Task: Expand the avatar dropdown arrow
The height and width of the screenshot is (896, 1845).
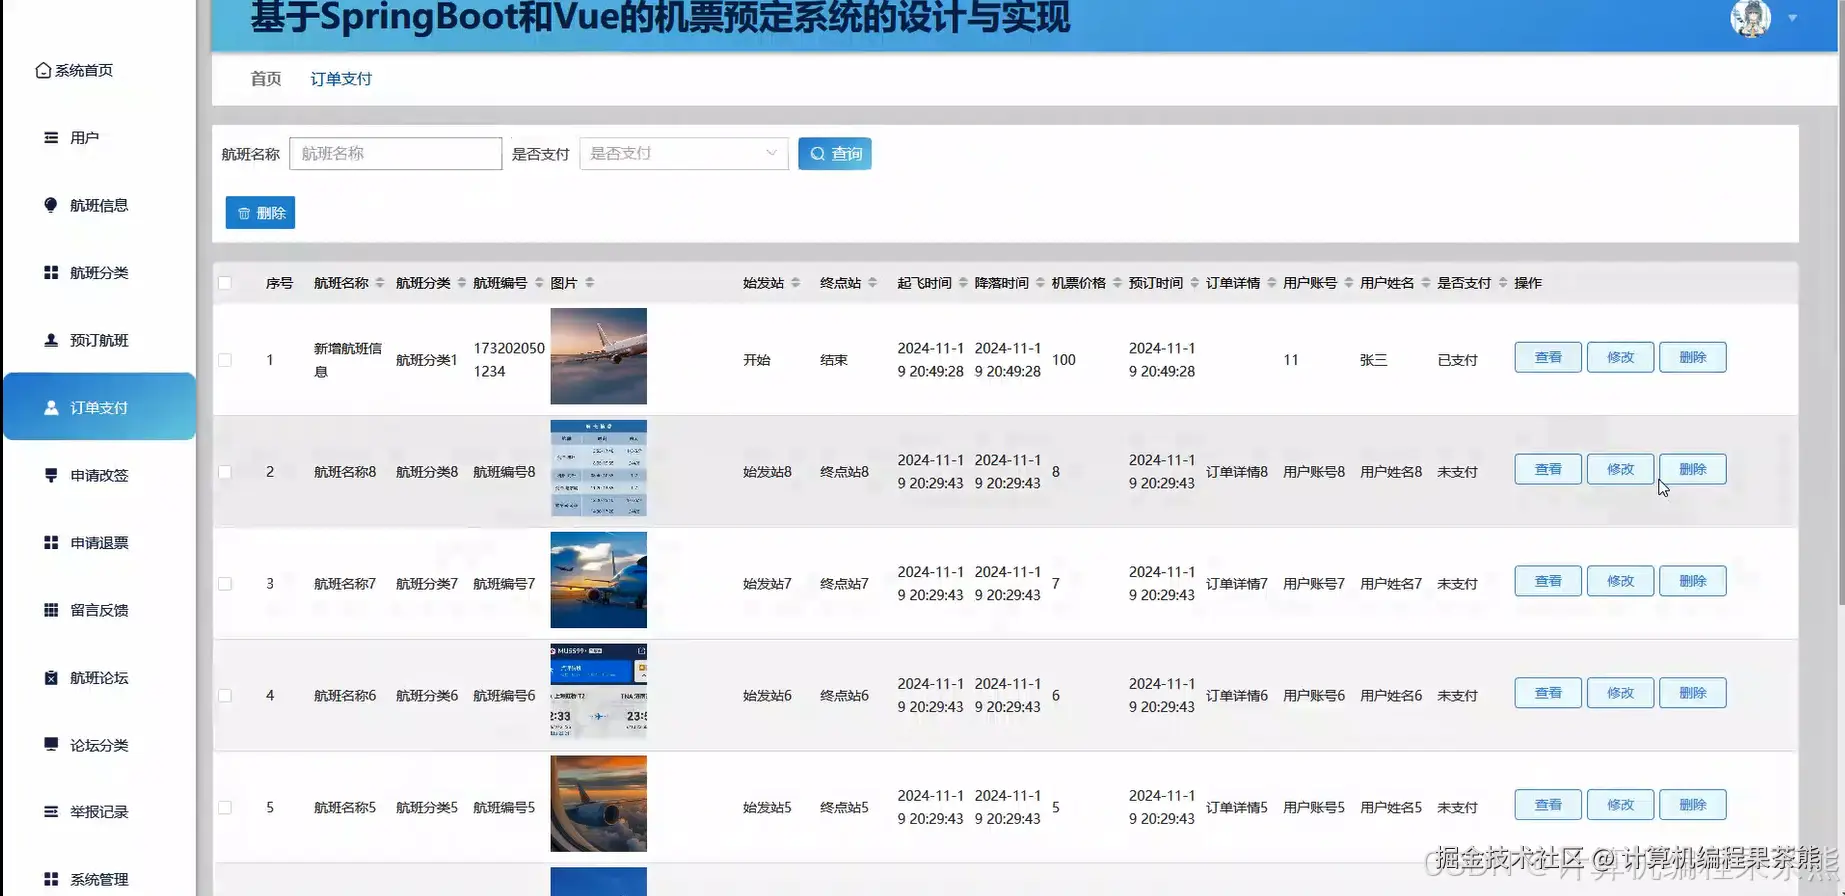Action: click(1792, 18)
